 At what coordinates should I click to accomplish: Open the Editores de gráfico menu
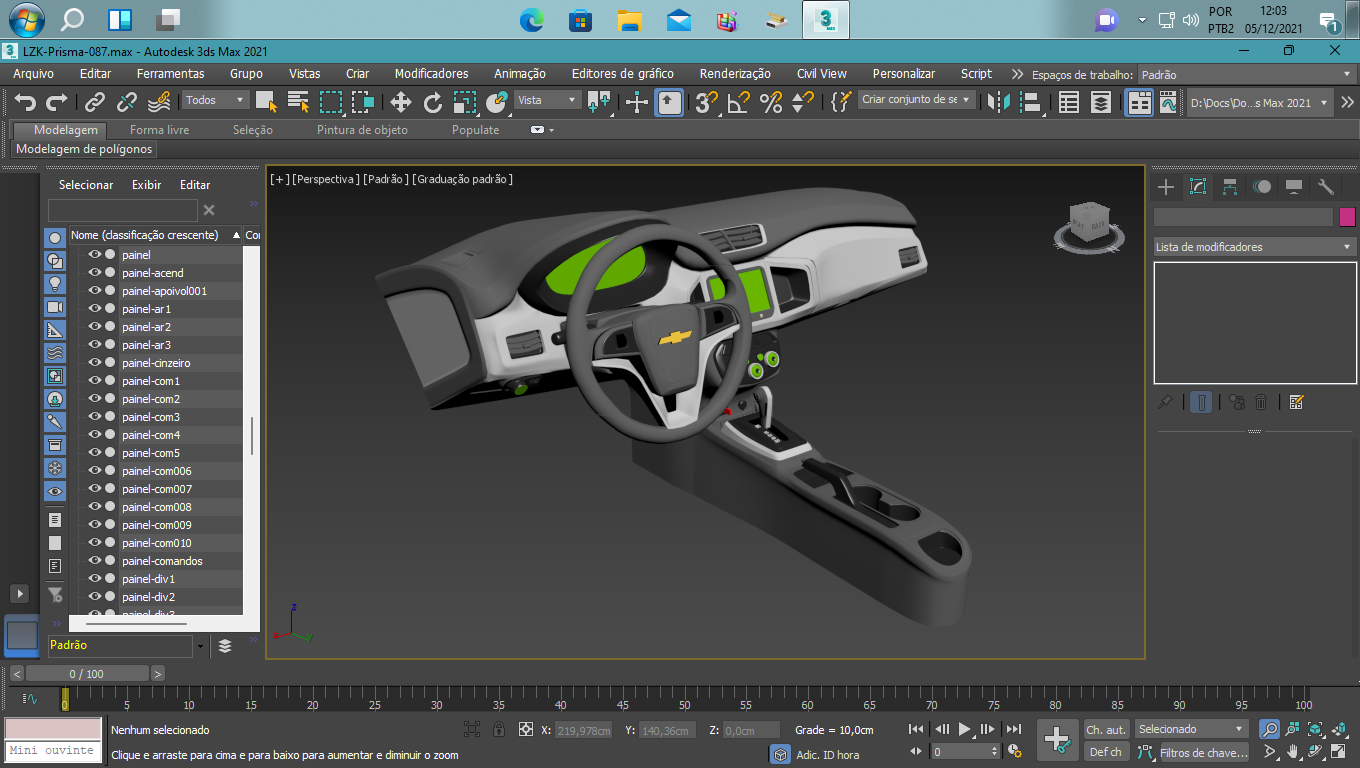click(x=622, y=74)
